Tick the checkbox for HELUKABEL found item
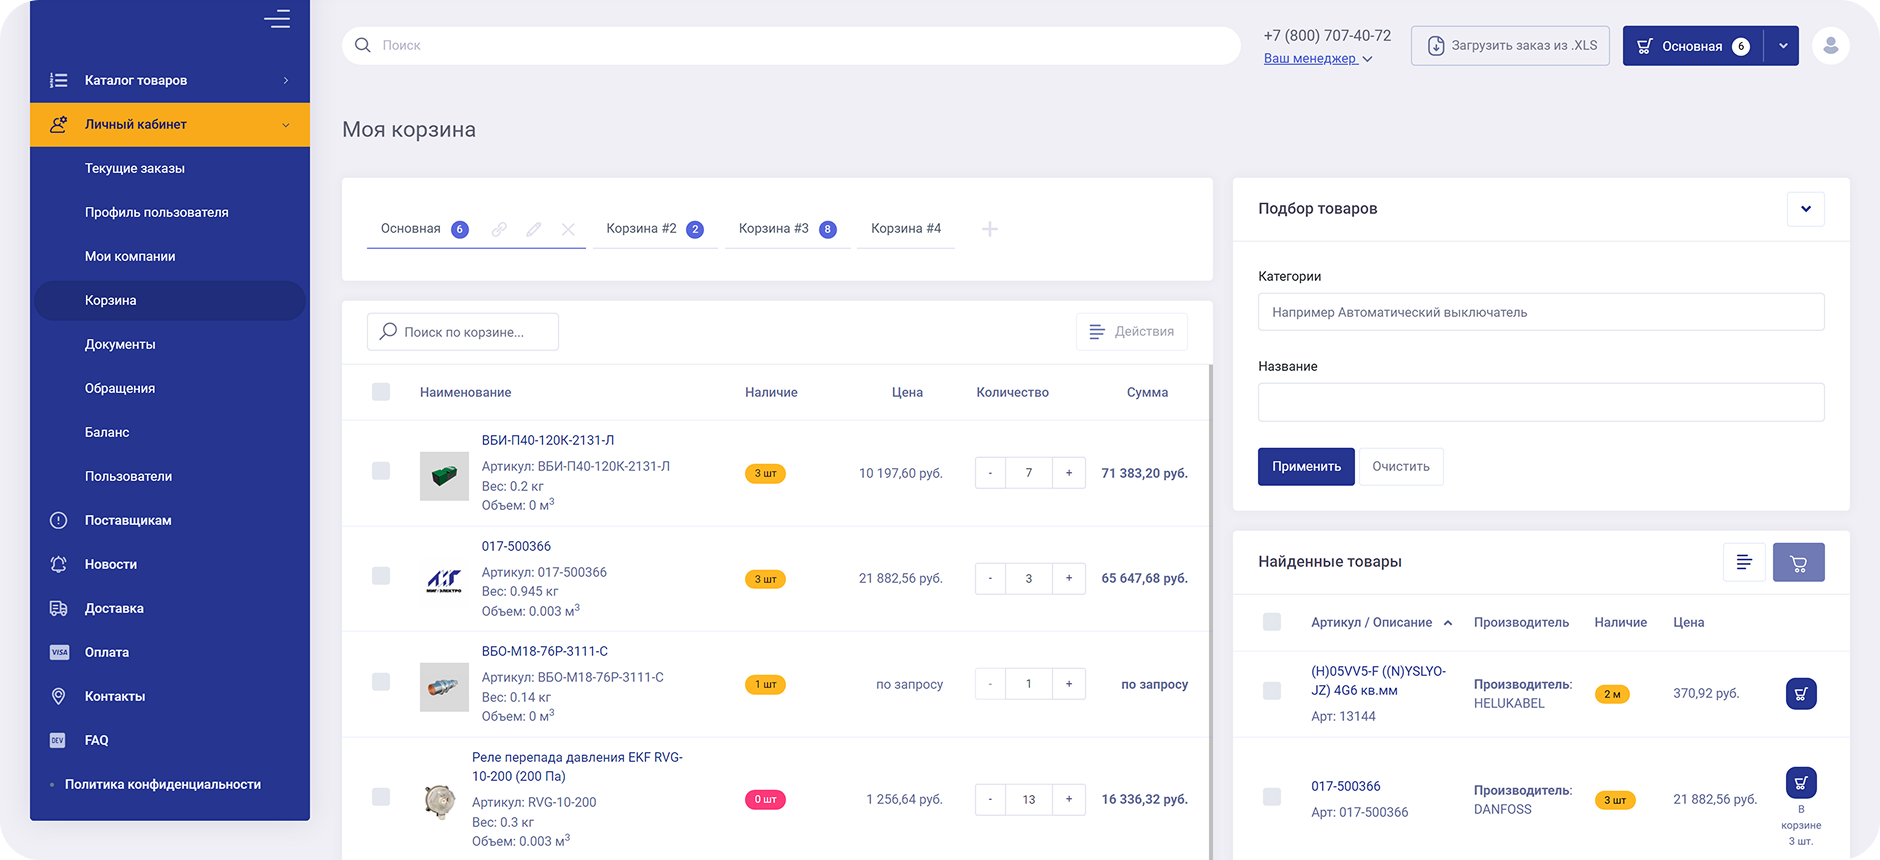1880x860 pixels. pyautogui.click(x=1272, y=691)
